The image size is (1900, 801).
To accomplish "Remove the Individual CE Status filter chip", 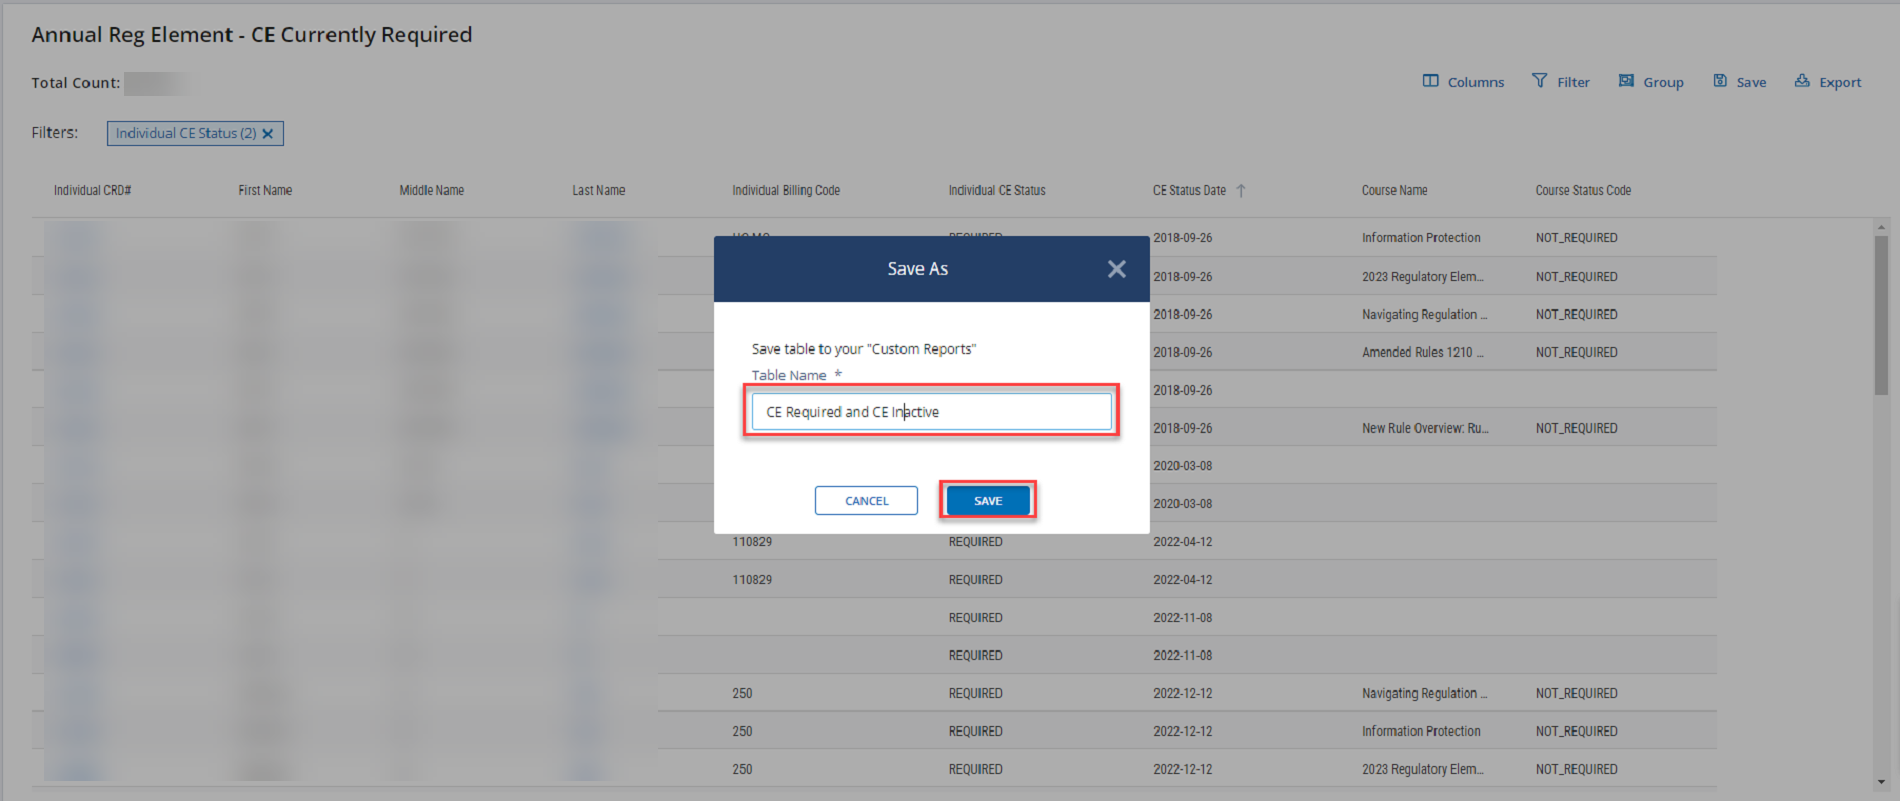I will (268, 134).
